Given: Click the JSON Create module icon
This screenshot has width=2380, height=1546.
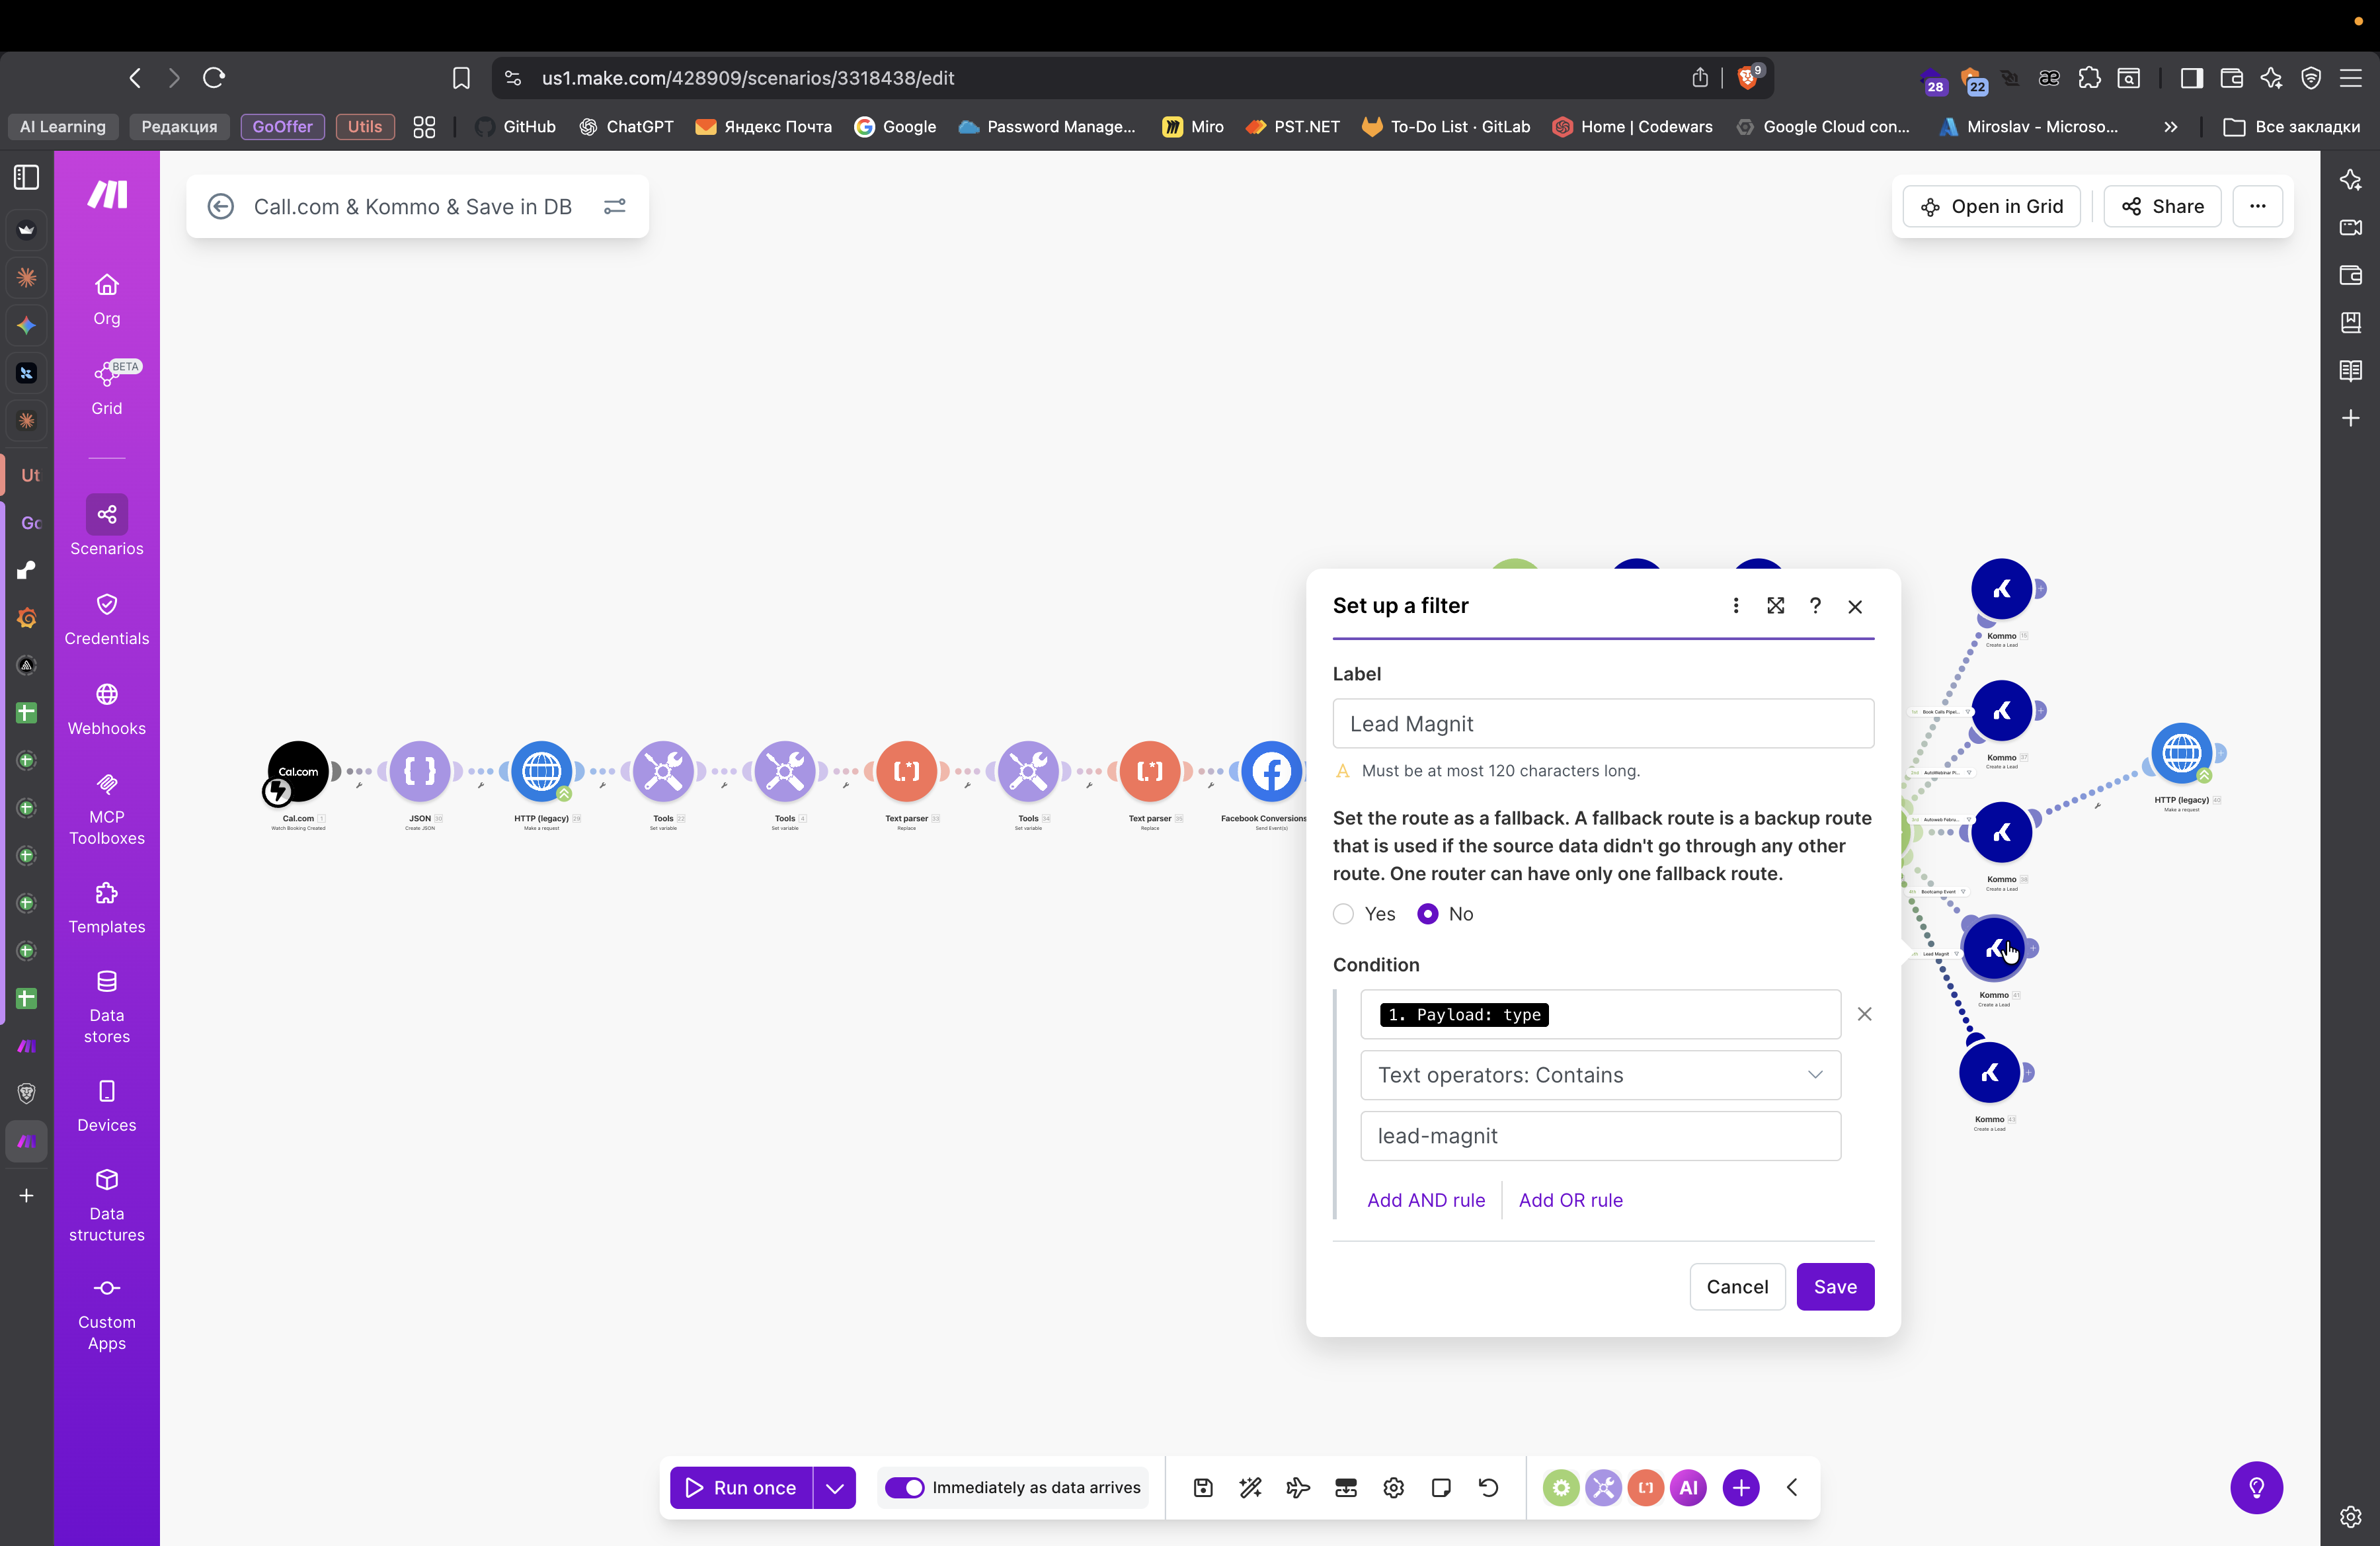Looking at the screenshot, I should pyautogui.click(x=420, y=771).
